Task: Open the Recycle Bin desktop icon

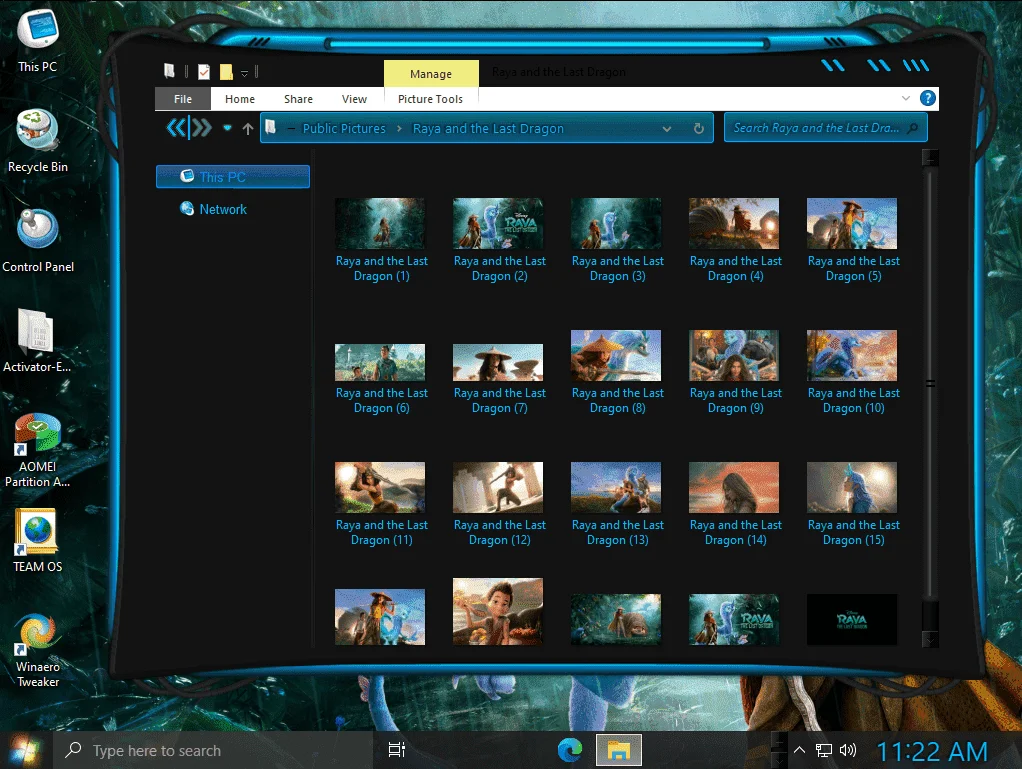Action: click(38, 141)
